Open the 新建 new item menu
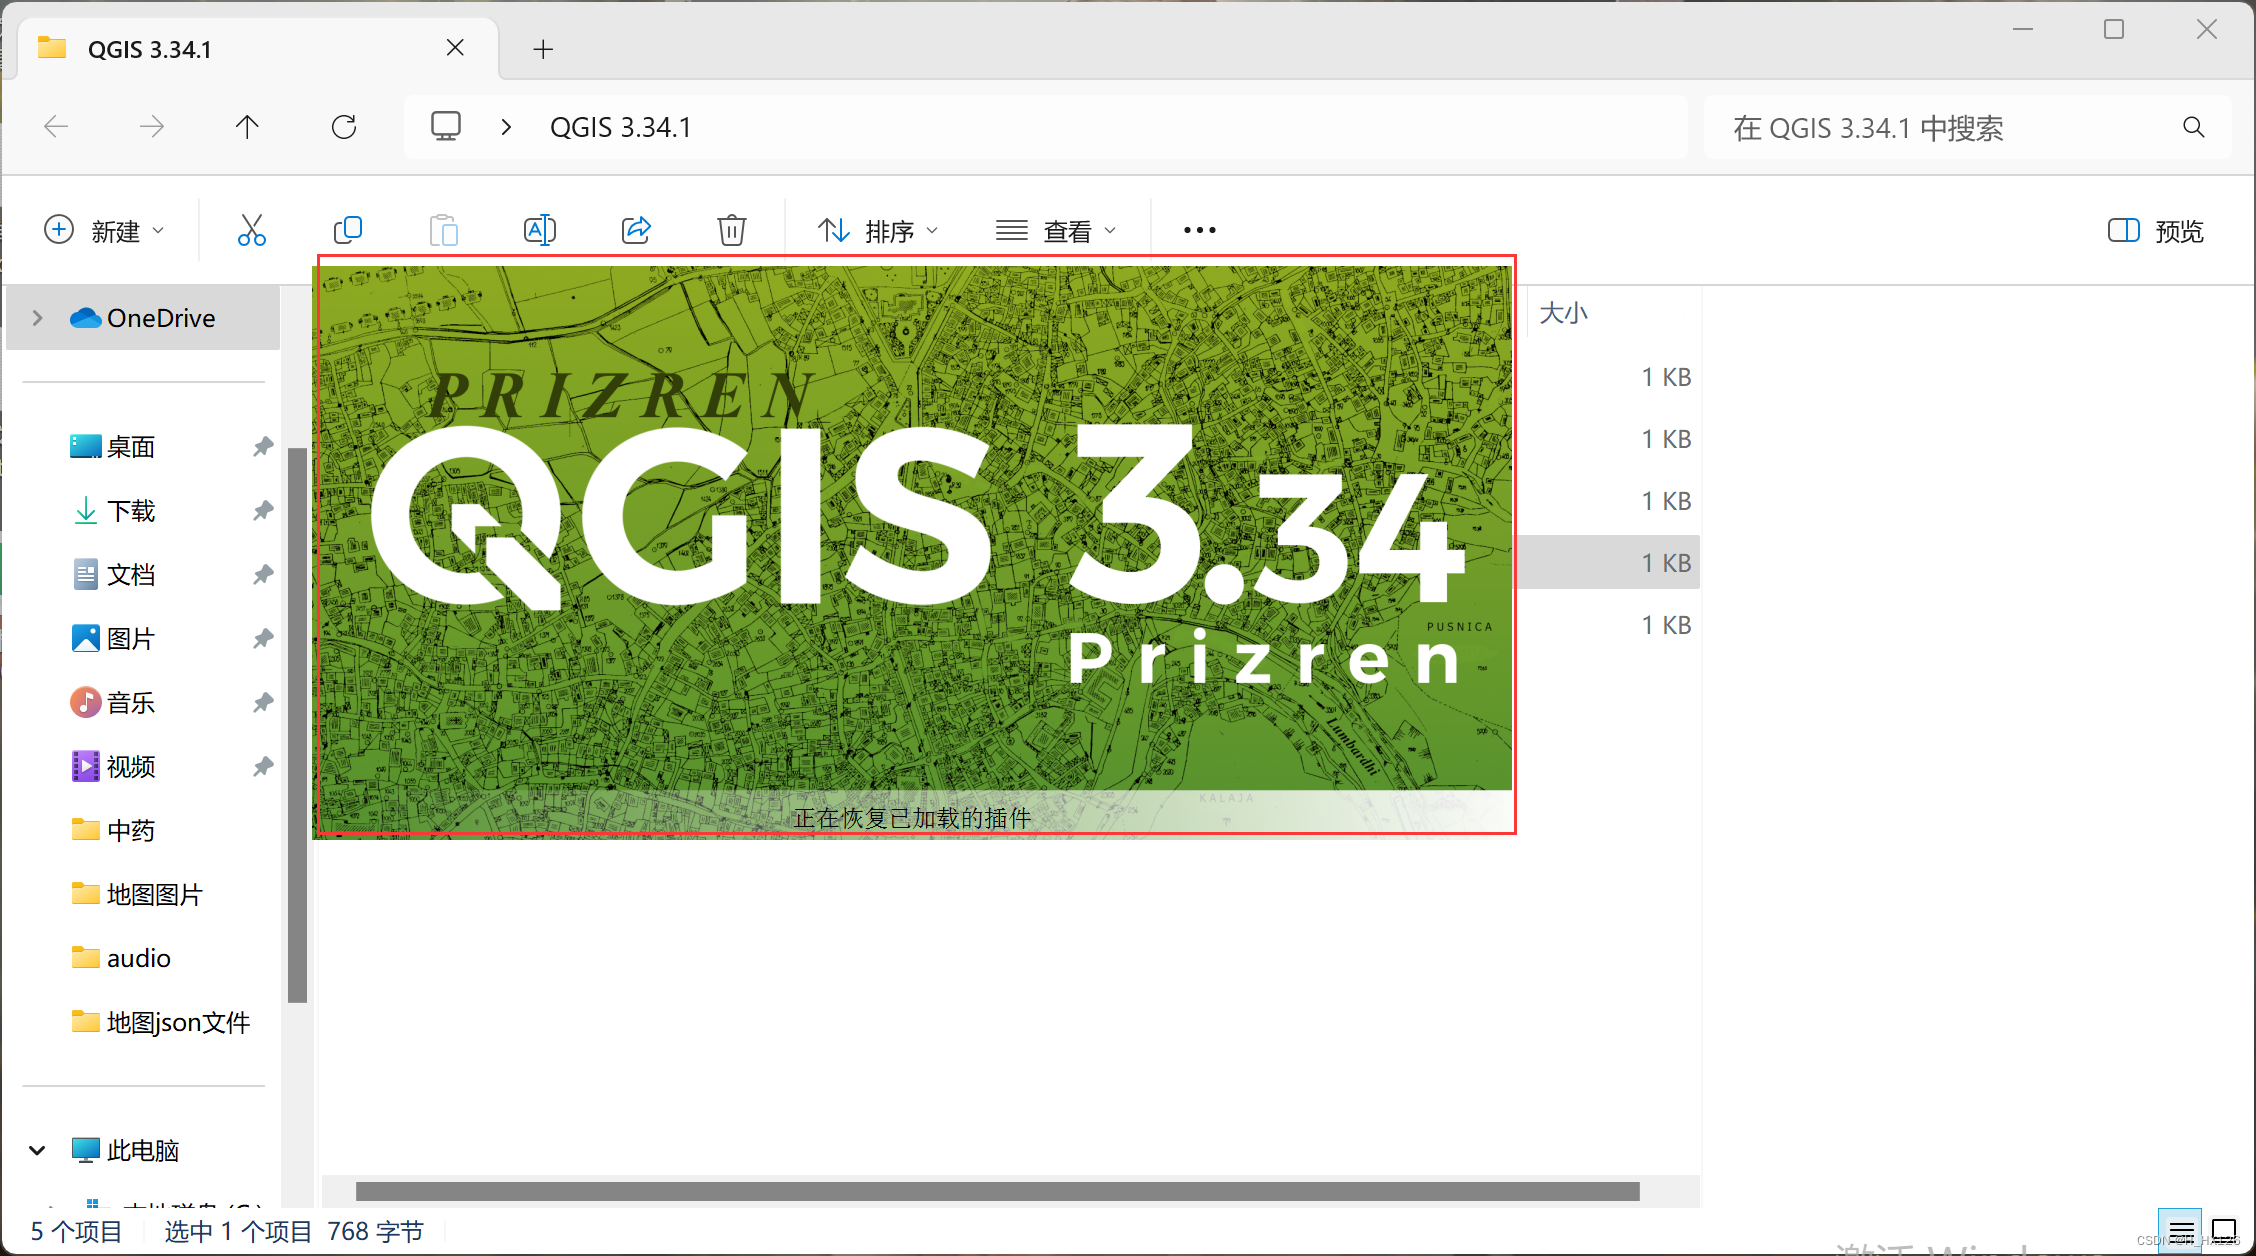Screen dimensions: 2256x1256 click(104, 231)
